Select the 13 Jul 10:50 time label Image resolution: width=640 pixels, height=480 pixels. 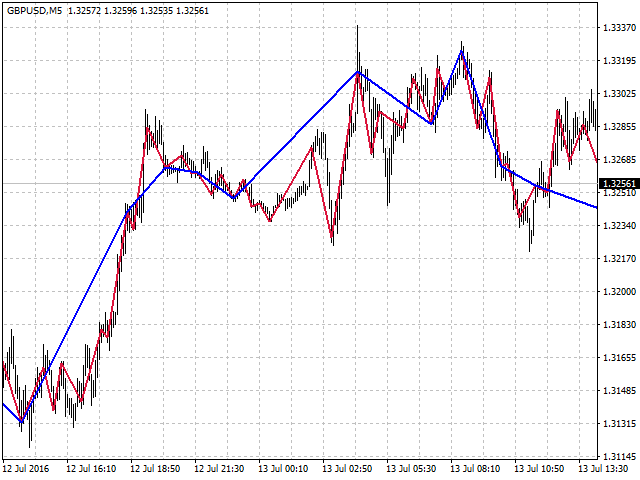tap(539, 469)
